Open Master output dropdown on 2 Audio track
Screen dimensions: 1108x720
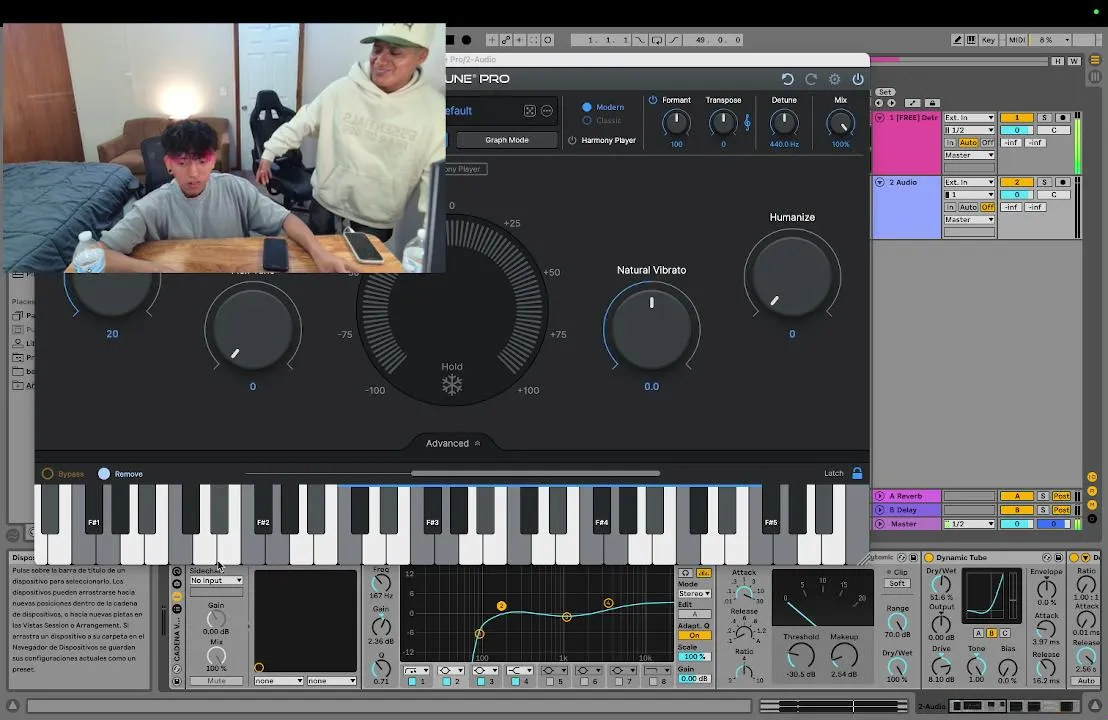(x=969, y=220)
